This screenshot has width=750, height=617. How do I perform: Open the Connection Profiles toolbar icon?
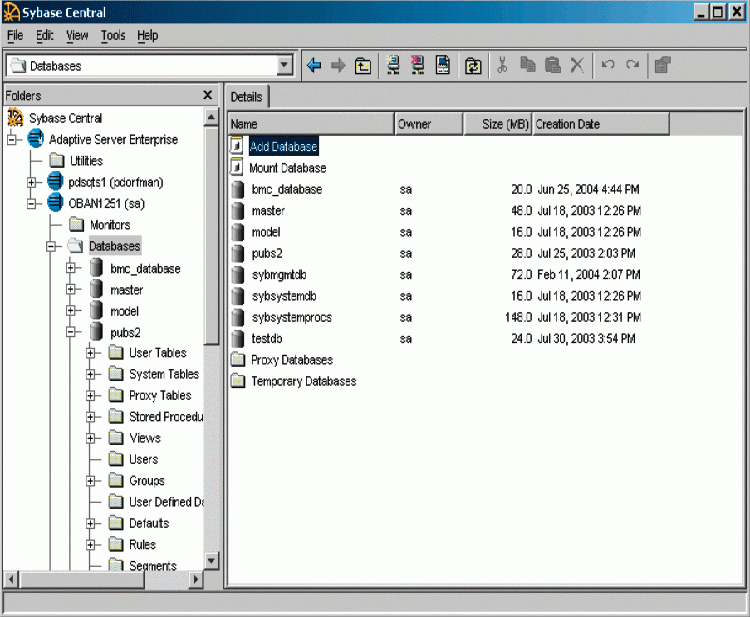tap(442, 65)
